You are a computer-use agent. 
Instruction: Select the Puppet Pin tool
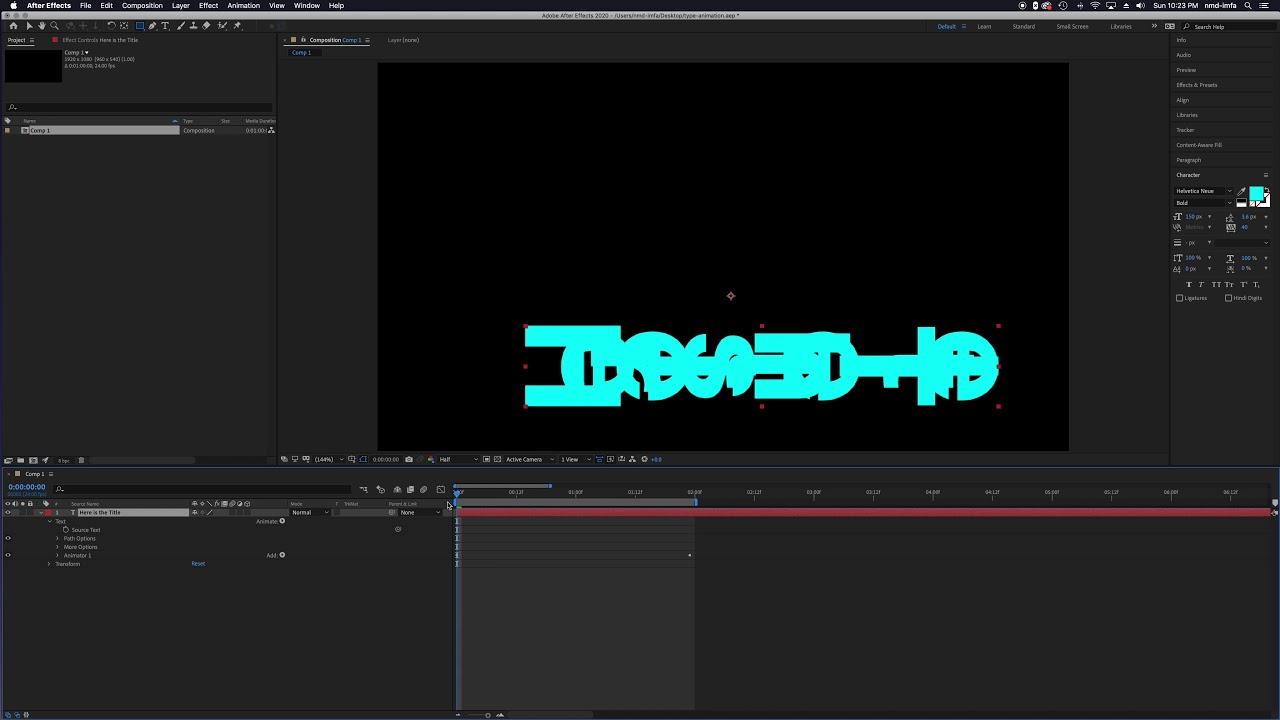click(237, 26)
